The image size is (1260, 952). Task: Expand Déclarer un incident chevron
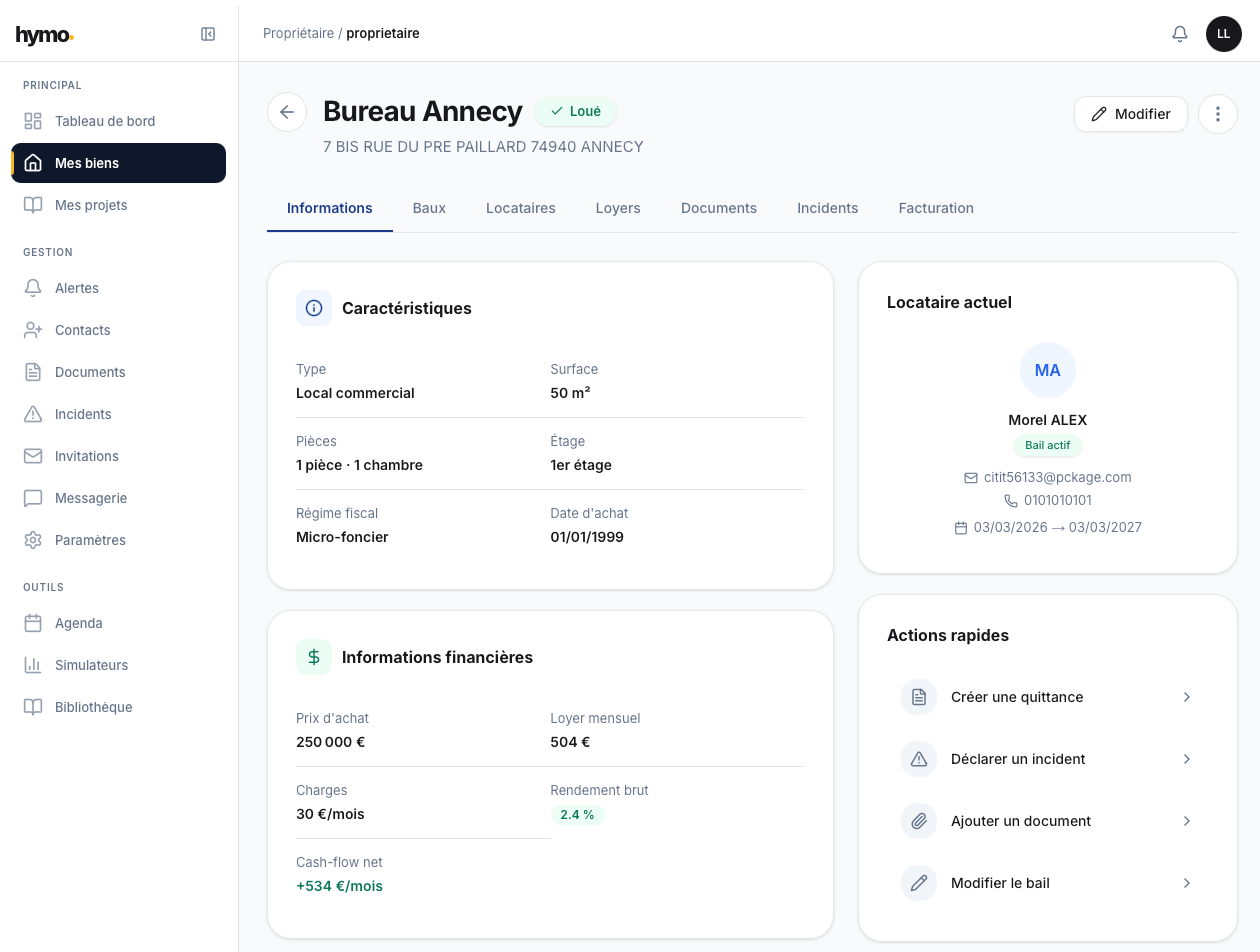[1186, 759]
